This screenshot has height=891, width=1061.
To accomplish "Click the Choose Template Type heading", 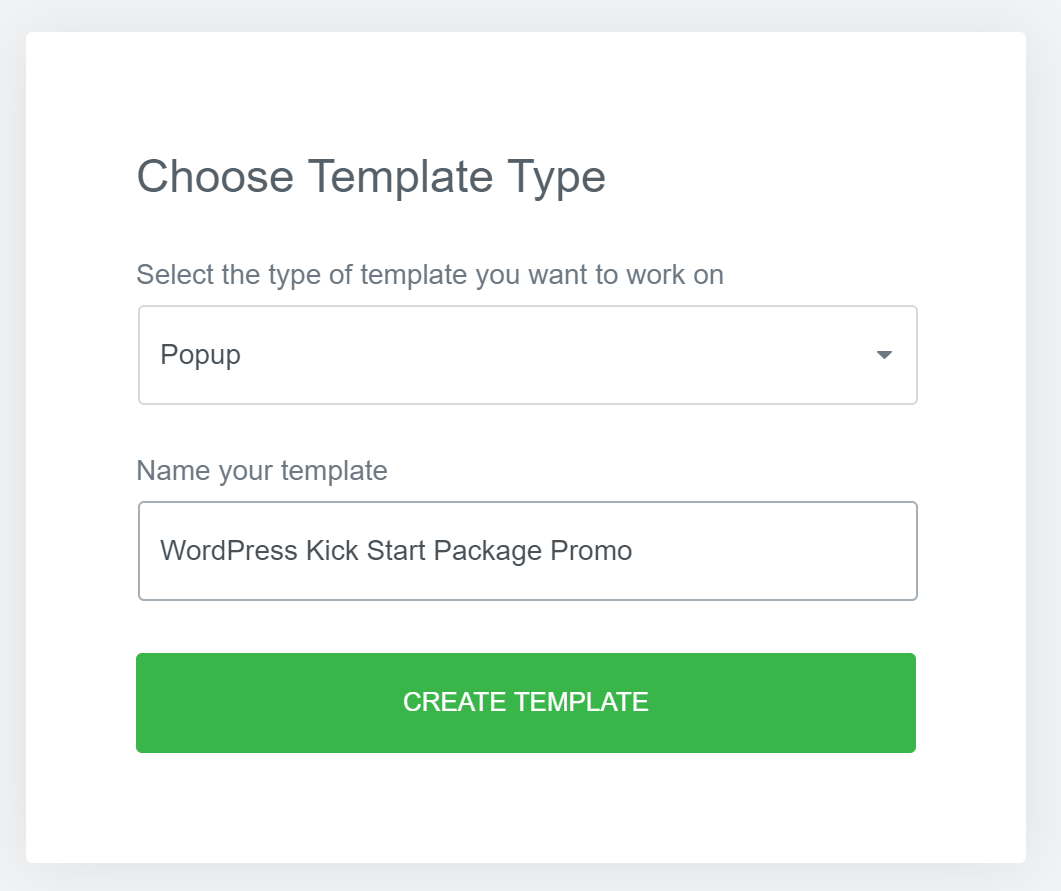I will click(x=371, y=177).
